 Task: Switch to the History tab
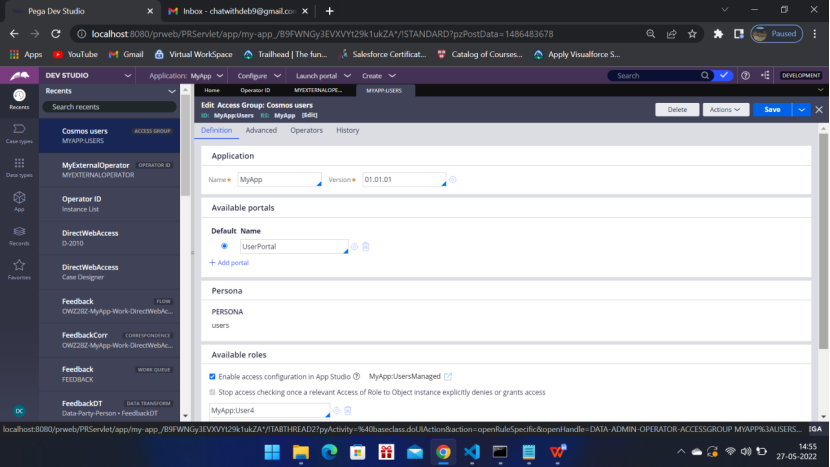pyautogui.click(x=348, y=130)
